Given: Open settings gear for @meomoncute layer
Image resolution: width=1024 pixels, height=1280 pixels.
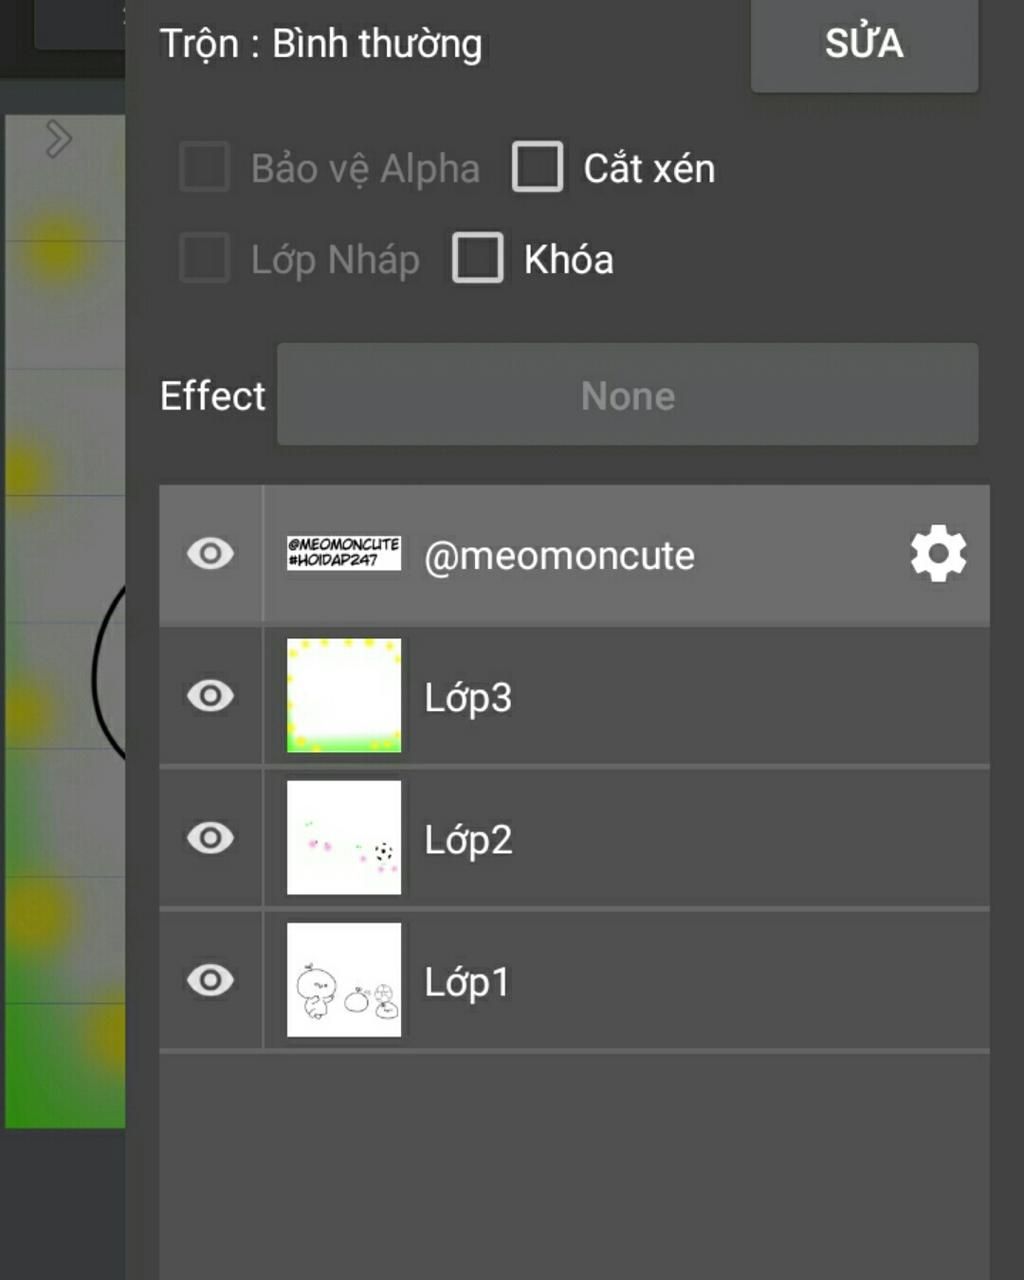Looking at the screenshot, I should 938,555.
